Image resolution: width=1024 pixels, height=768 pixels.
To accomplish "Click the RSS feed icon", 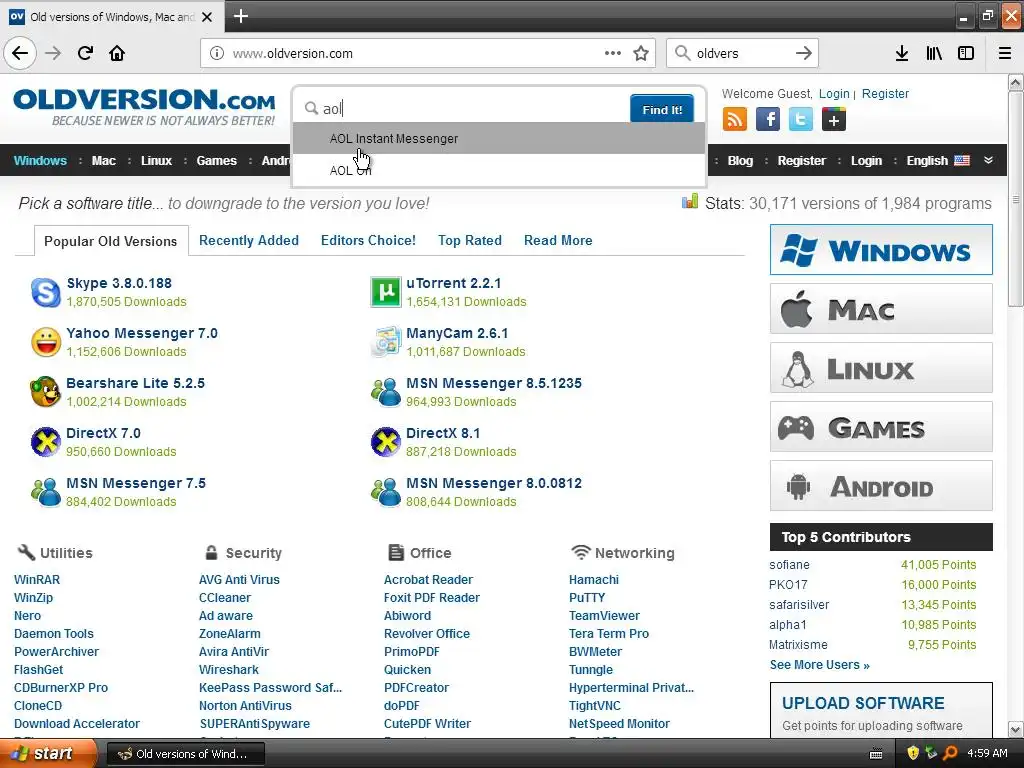I will pos(735,120).
